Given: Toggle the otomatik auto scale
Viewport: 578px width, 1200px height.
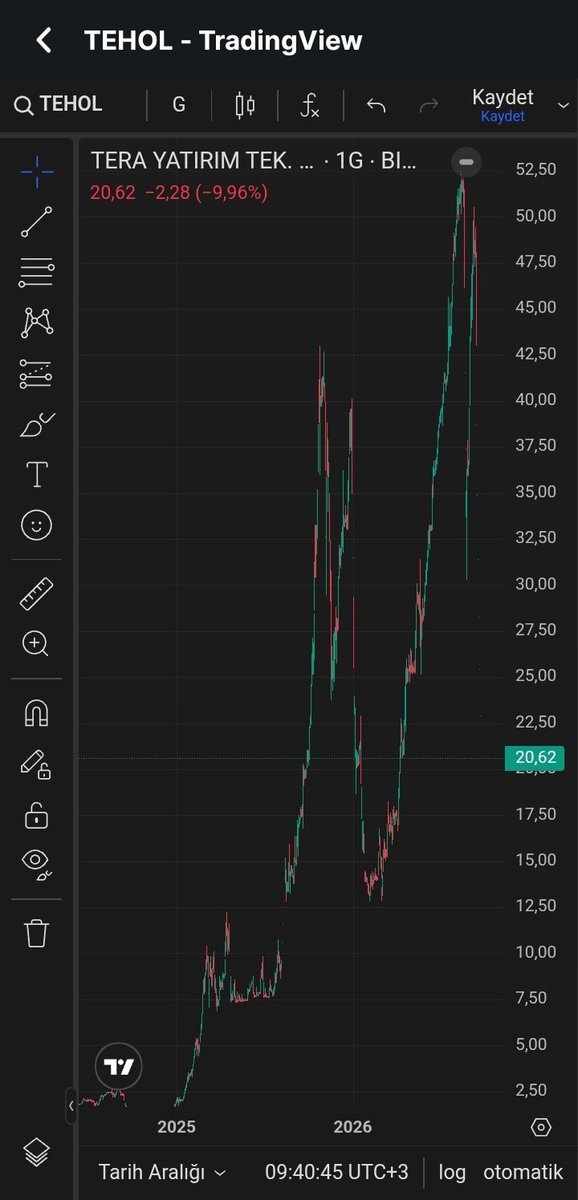Looking at the screenshot, I should click(523, 1172).
